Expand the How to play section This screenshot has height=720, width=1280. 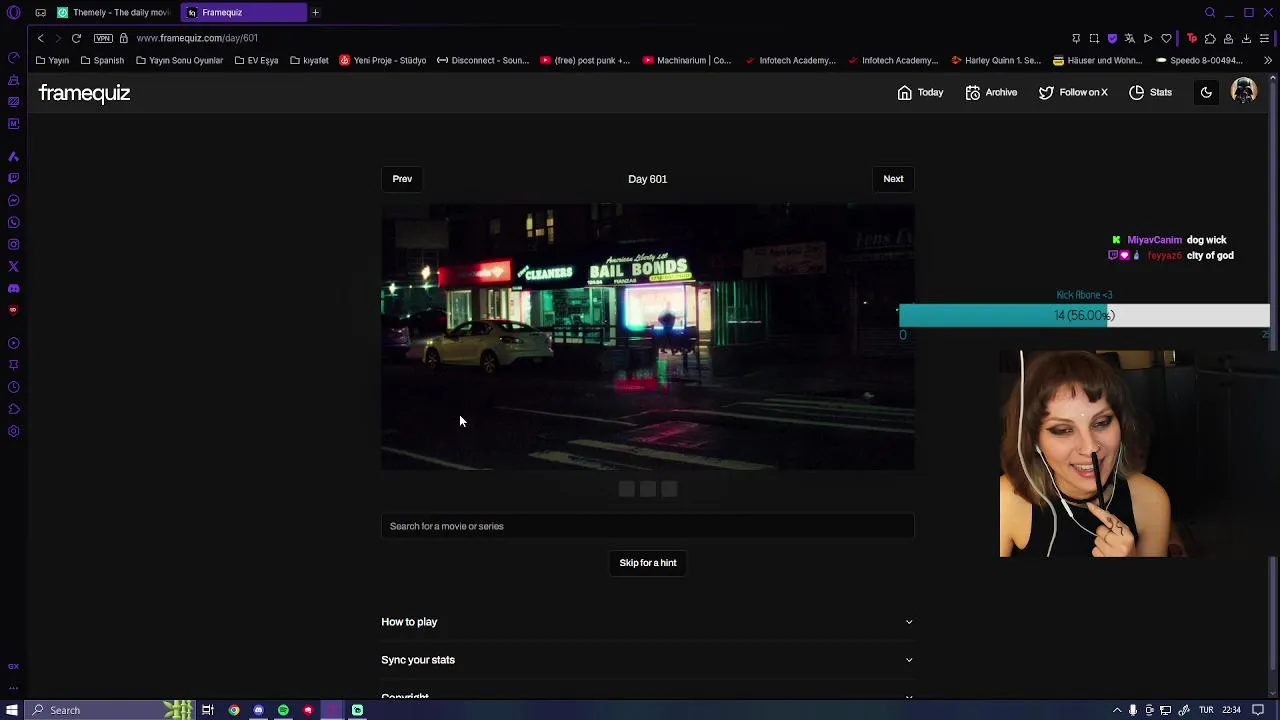647,622
